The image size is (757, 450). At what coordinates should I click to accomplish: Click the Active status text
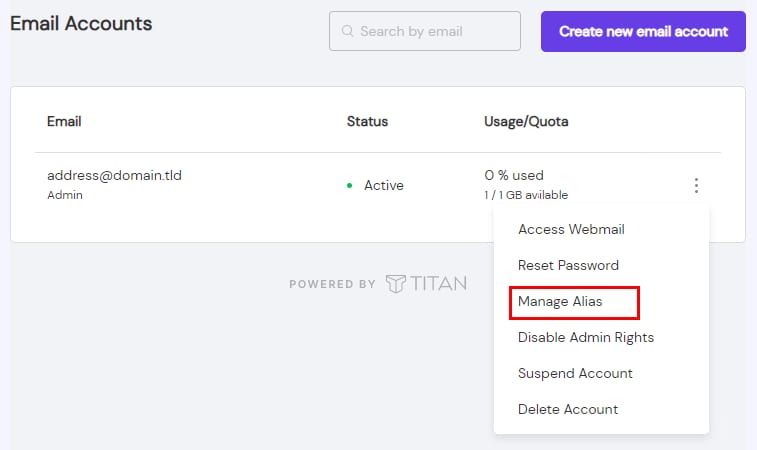coord(384,185)
